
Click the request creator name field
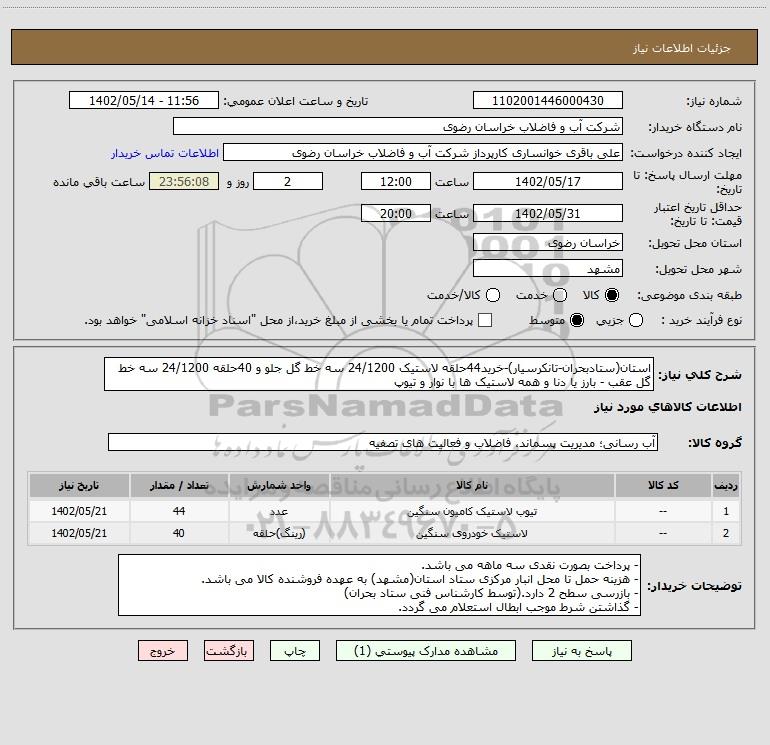[x=423, y=153]
